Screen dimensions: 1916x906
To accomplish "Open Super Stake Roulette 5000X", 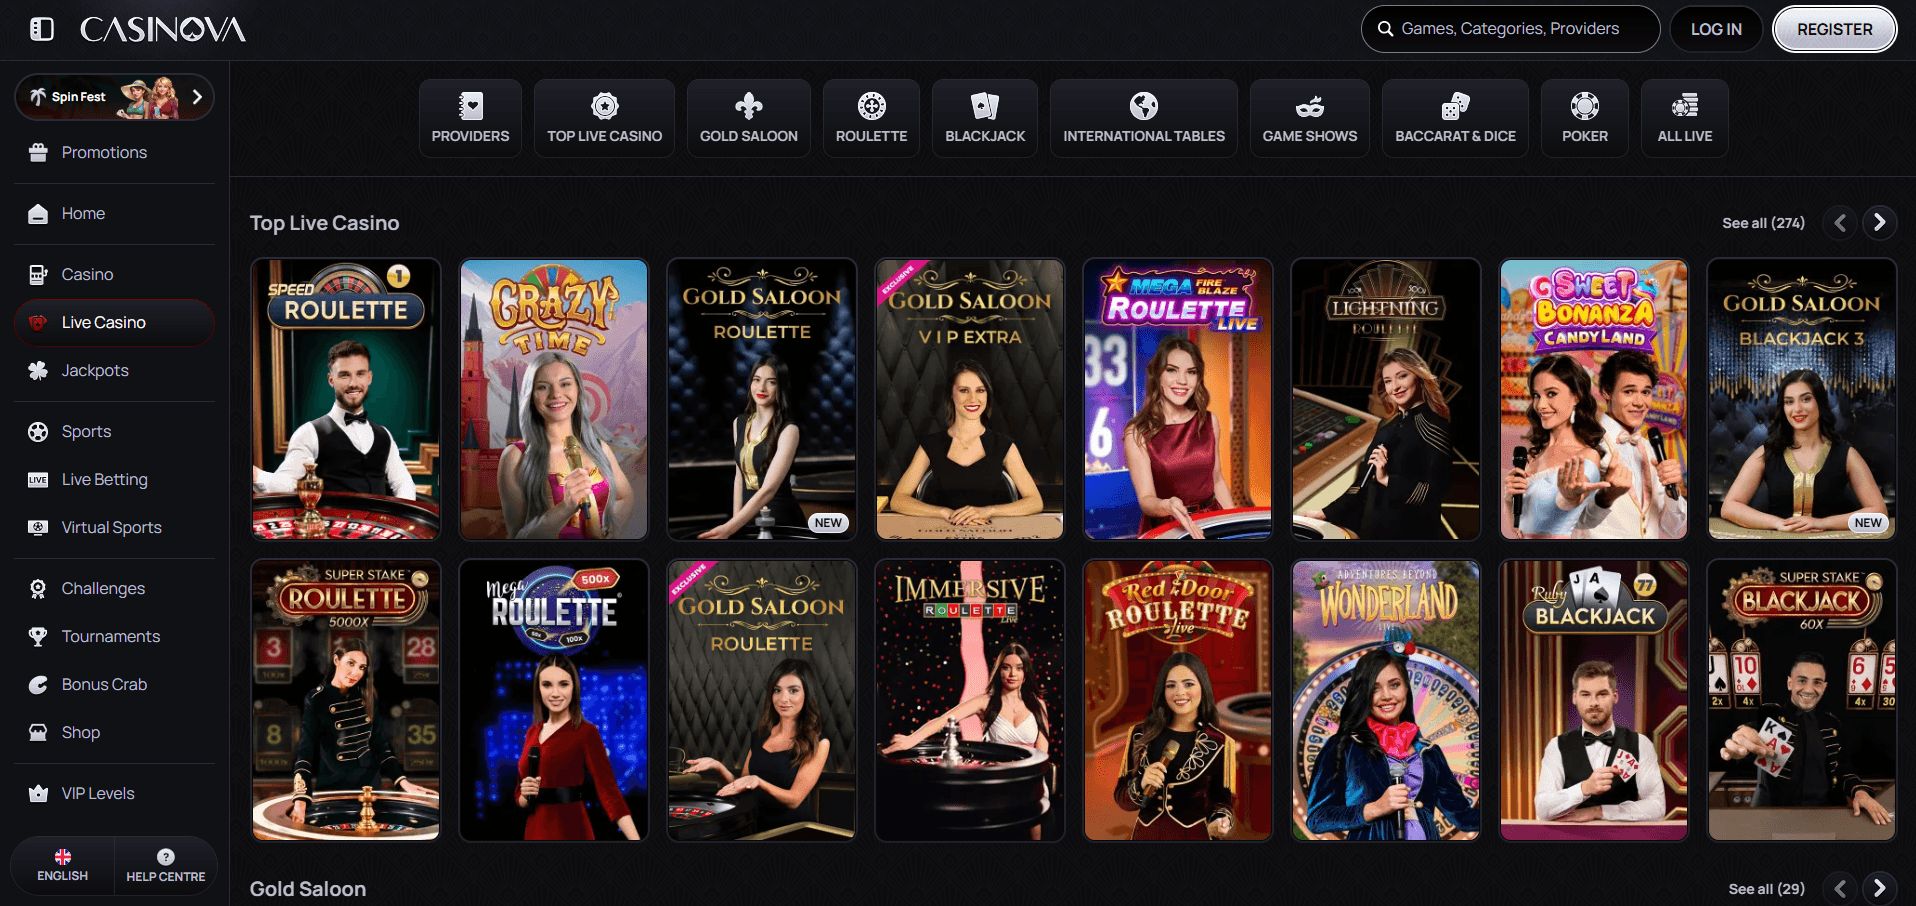I will point(346,700).
